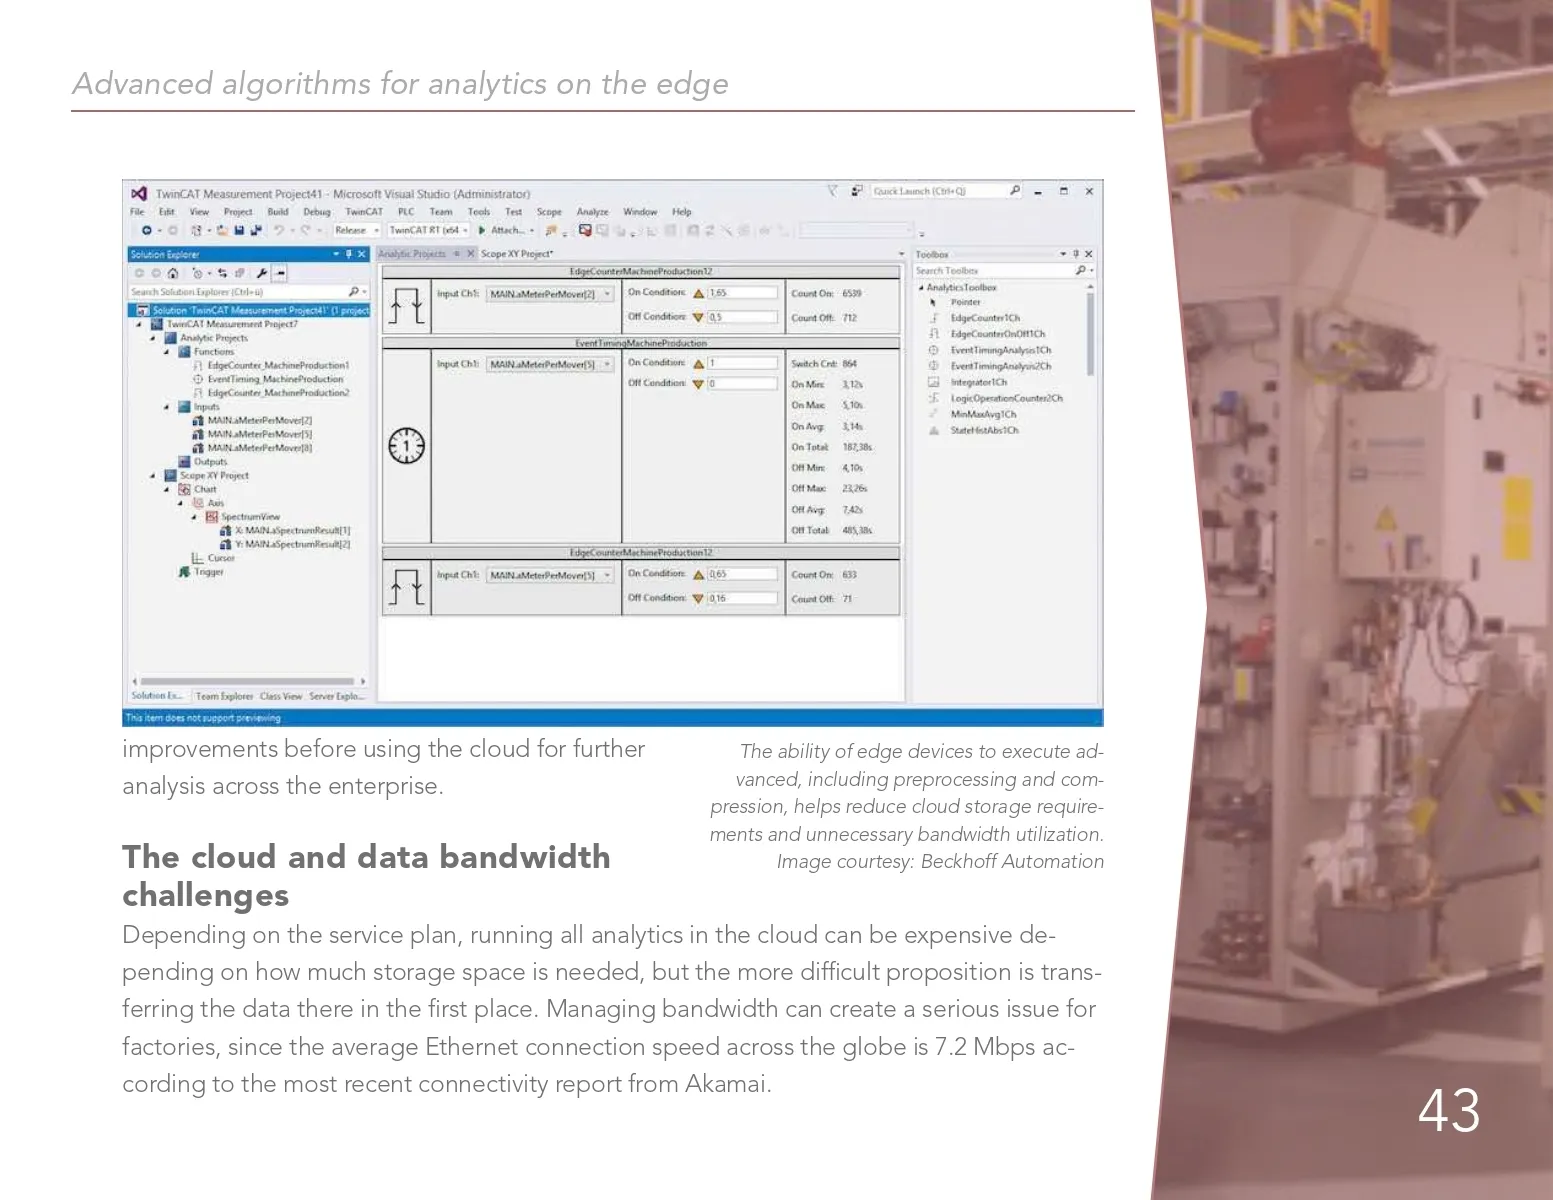Image resolution: width=1553 pixels, height=1200 pixels.
Task: Select EdgeCounterOnOff1Ch in the Analytics Toolbox
Action: pos(996,334)
